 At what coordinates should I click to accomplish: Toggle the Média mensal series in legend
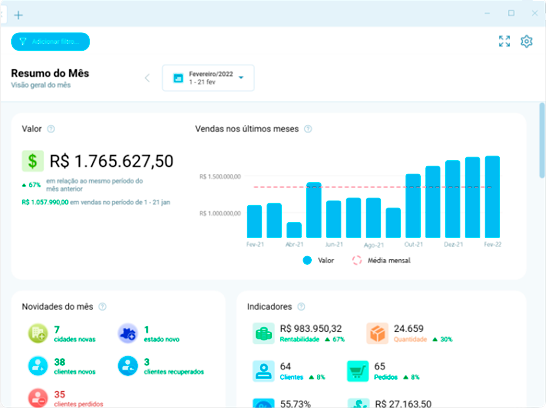(x=381, y=260)
